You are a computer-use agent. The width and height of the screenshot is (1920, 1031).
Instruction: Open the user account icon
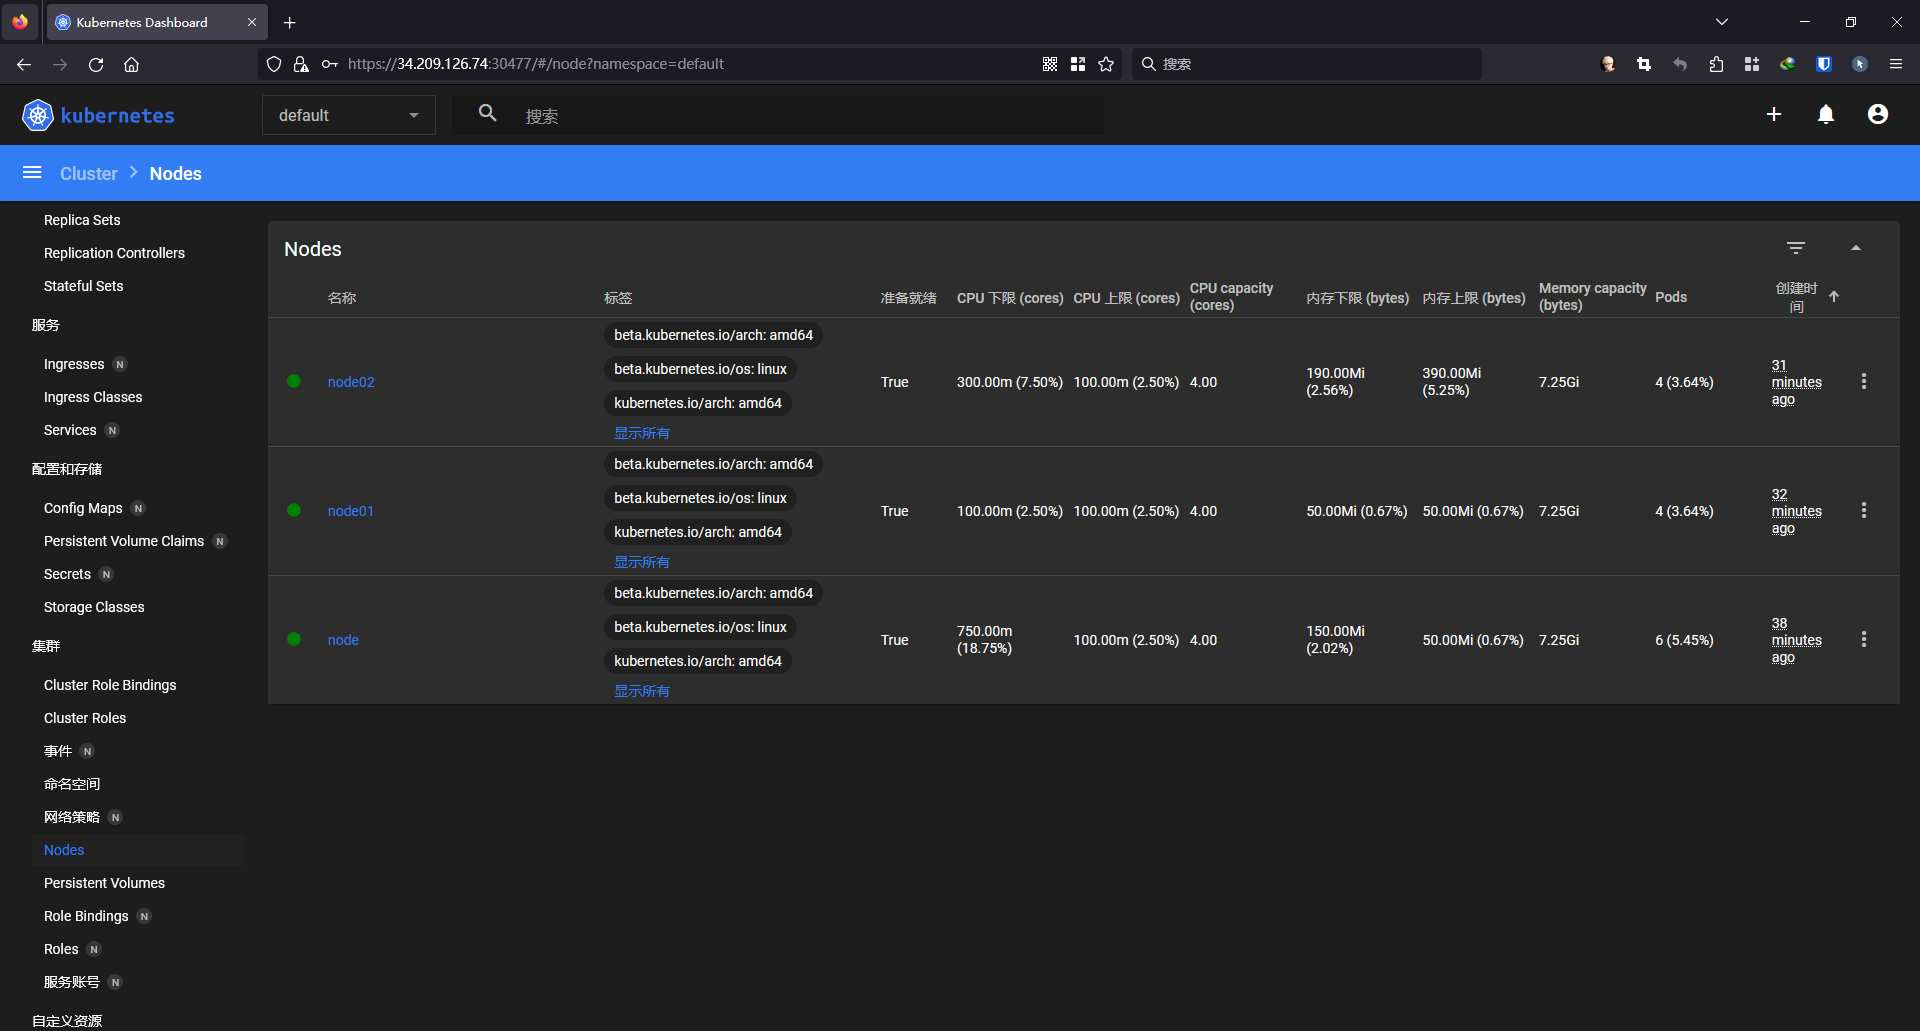coord(1878,115)
